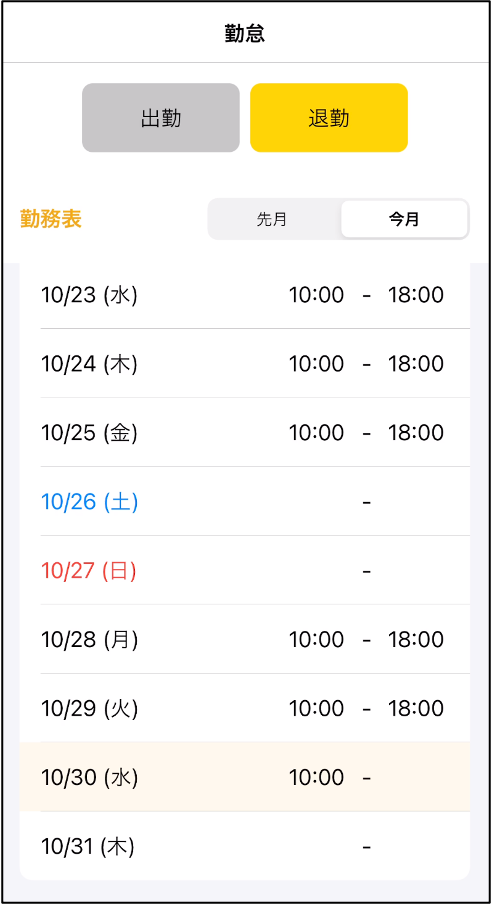Tap the 18:00 end time on 10/29
The height and width of the screenshot is (904, 492).
point(416,708)
